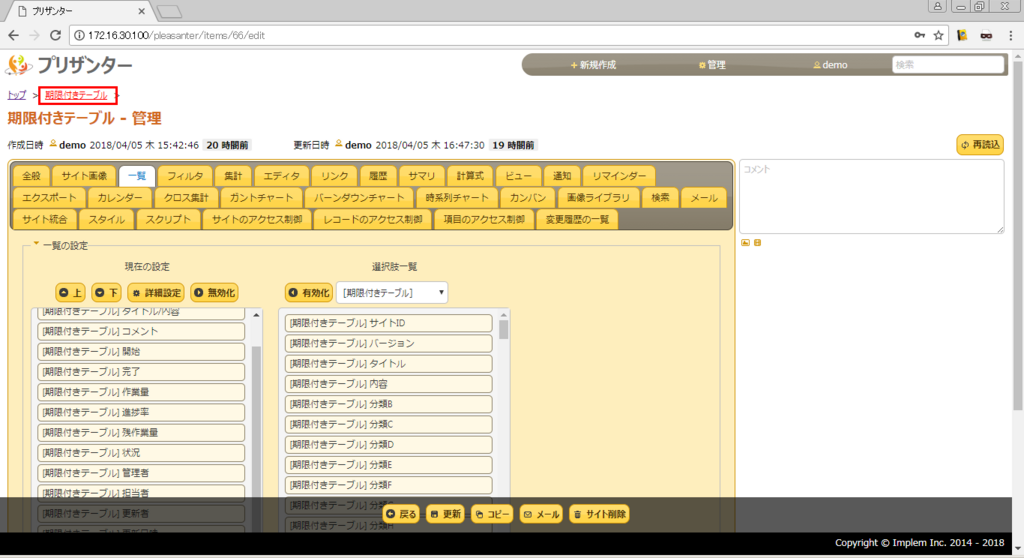1024x558 pixels.
Task: Open the 新規作成 menu
Action: click(593, 65)
